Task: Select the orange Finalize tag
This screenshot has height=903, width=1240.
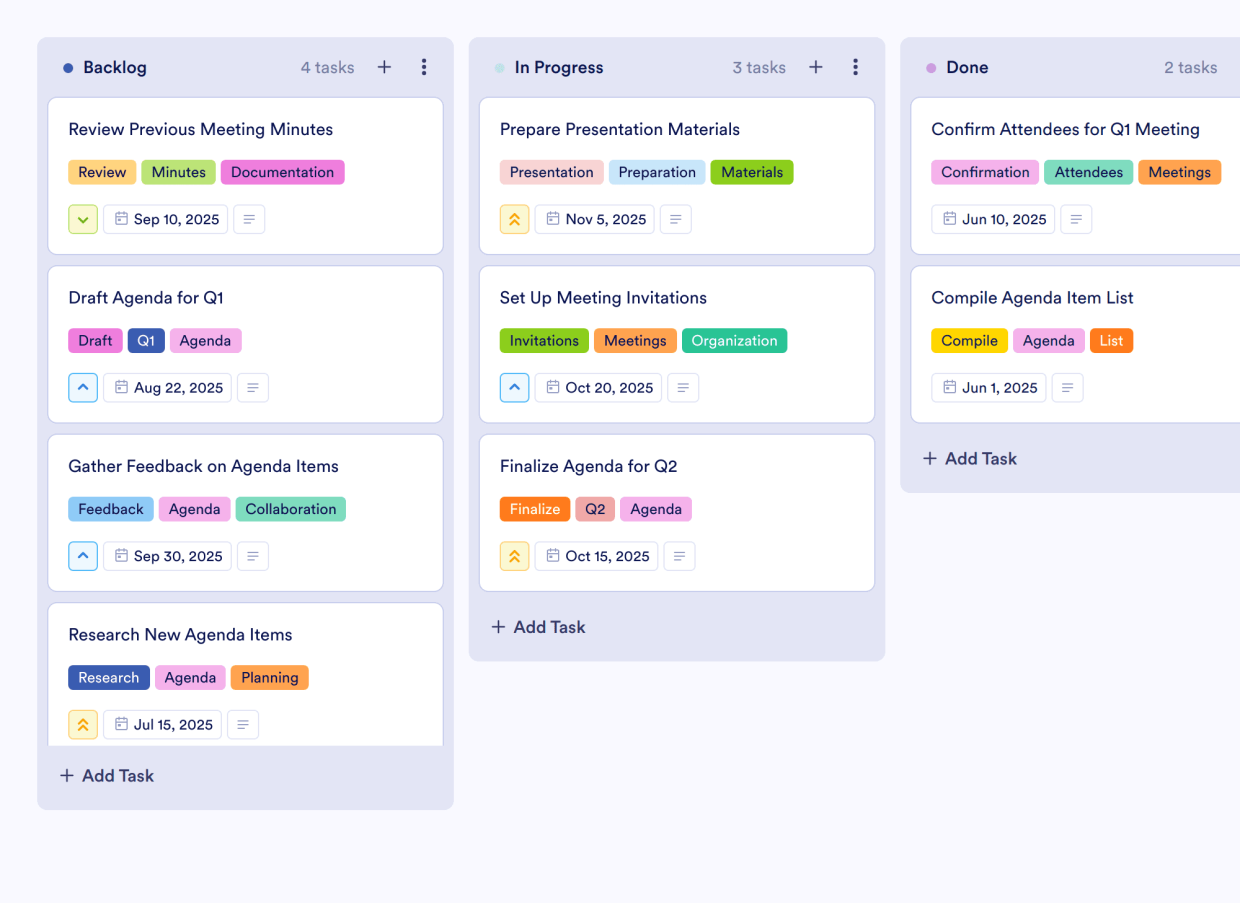Action: (x=535, y=509)
